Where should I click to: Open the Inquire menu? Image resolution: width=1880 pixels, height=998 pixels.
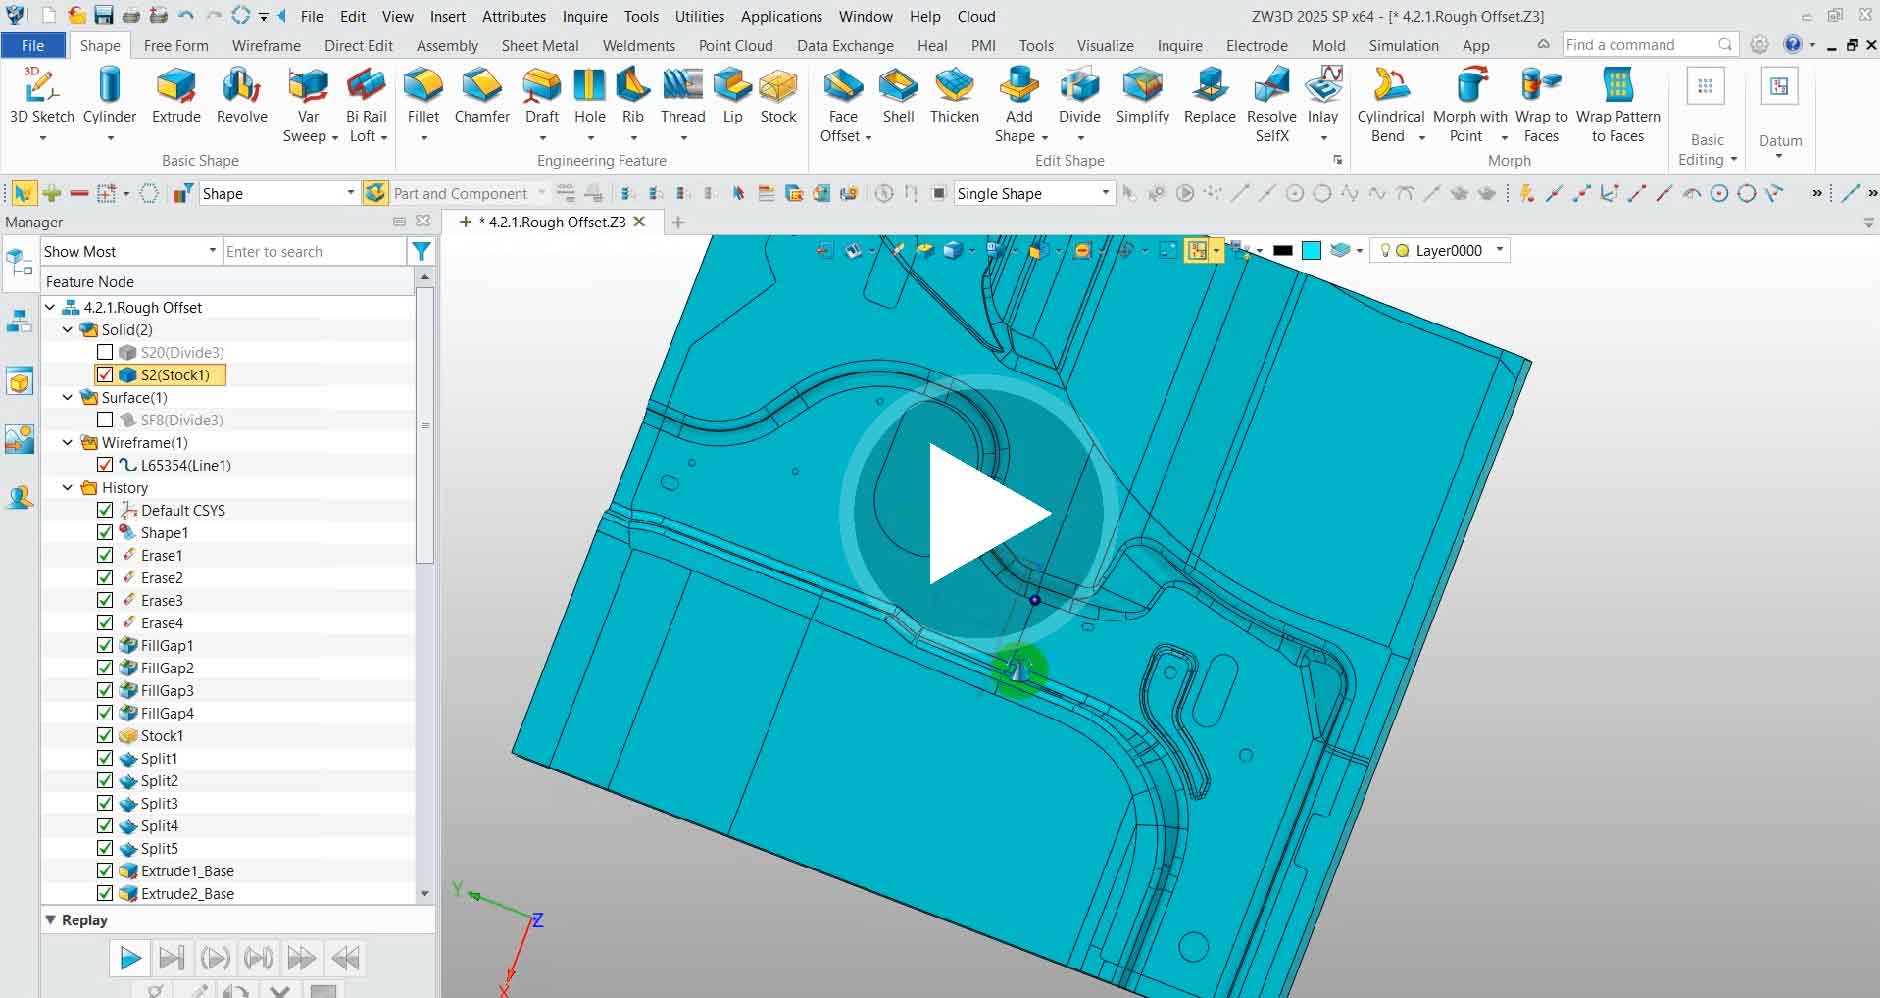coord(584,17)
